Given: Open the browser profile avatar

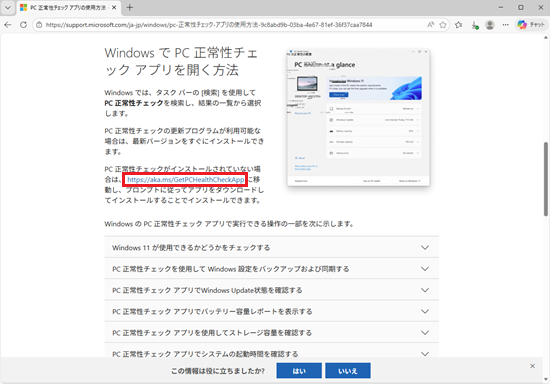Looking at the screenshot, I should [x=490, y=25].
